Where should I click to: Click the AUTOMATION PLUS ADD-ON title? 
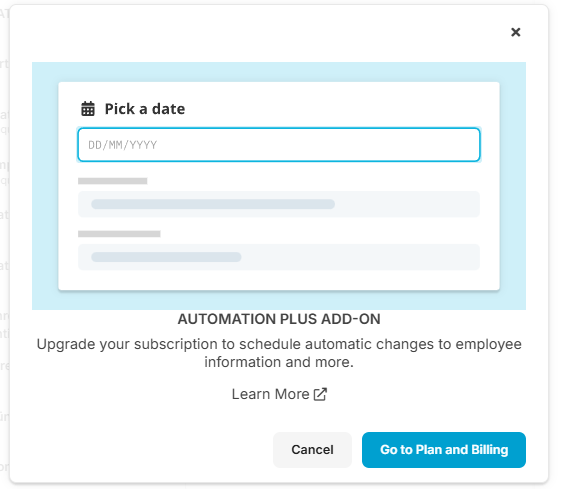tap(279, 319)
